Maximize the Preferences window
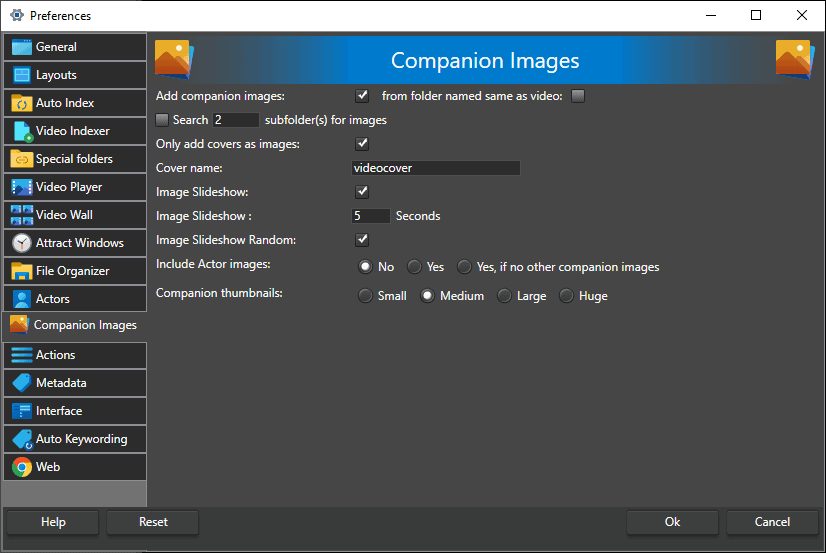Image resolution: width=826 pixels, height=553 pixels. pyautogui.click(x=756, y=15)
